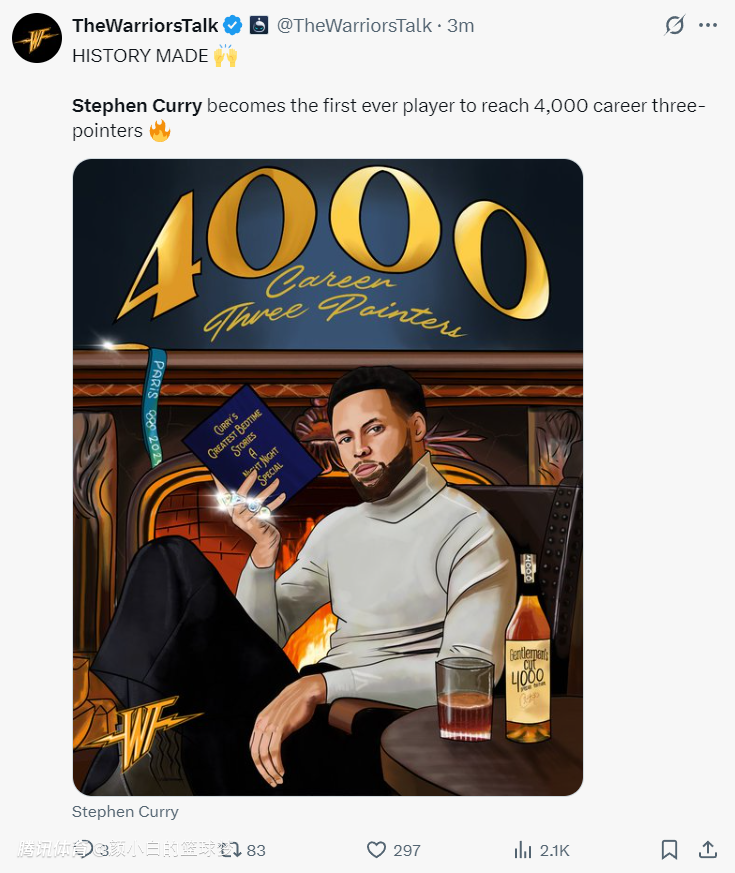Click the TheWarriorsTalk display name
735x873 pixels.
(x=145, y=25)
